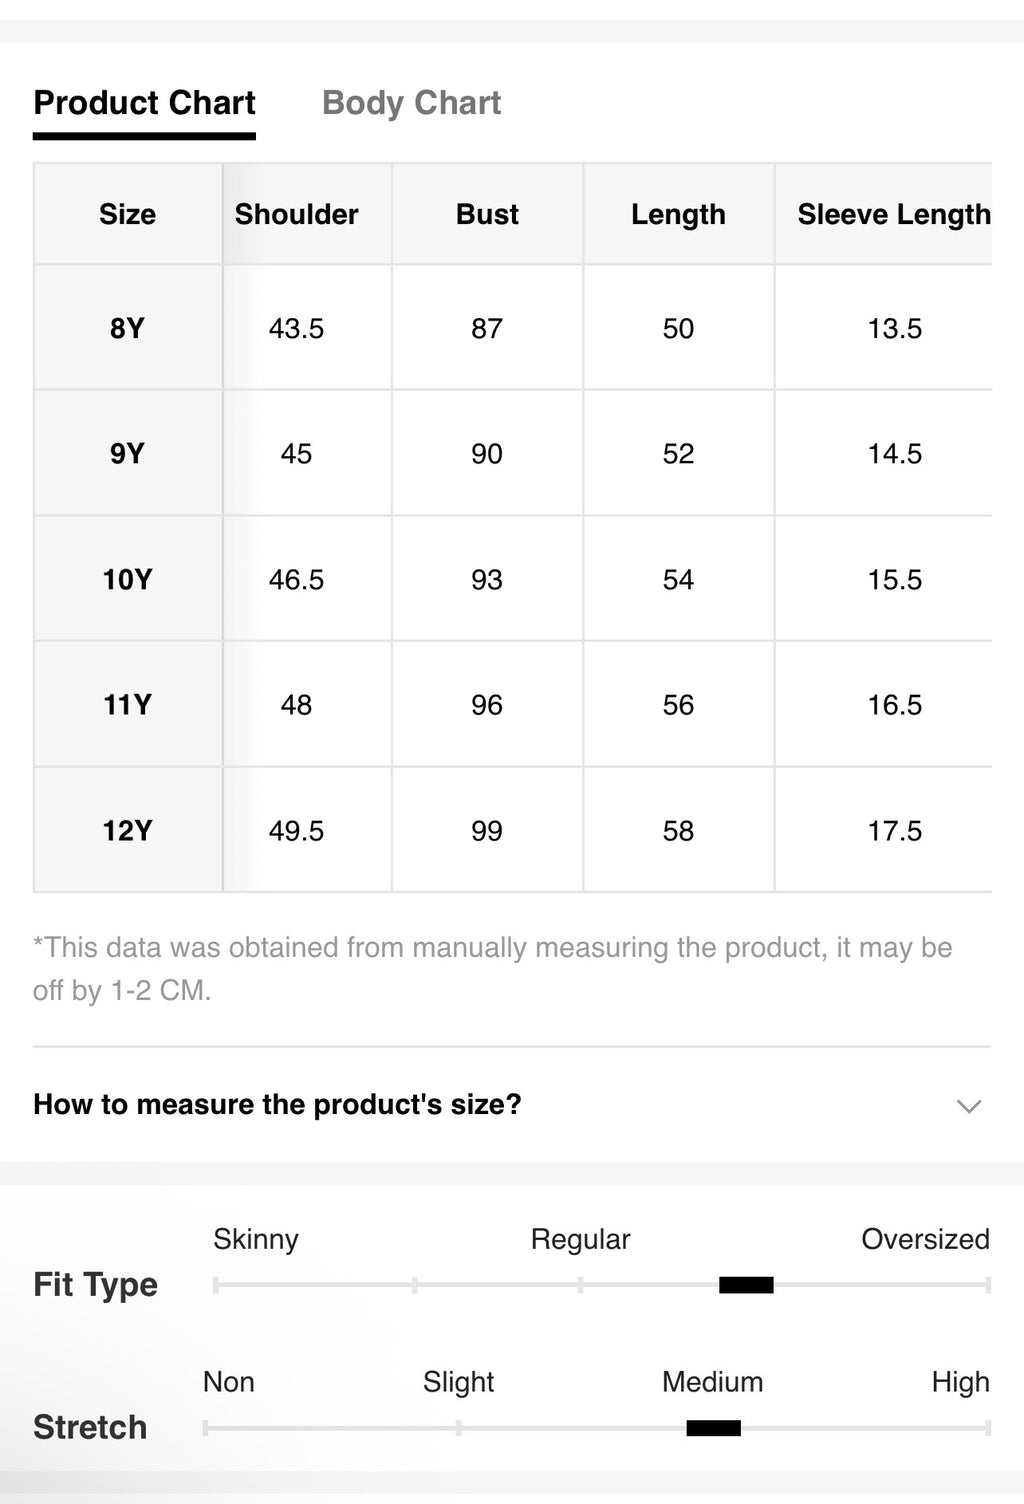1024x1504 pixels.
Task: Select the 8Y size row header
Action: coord(128,328)
